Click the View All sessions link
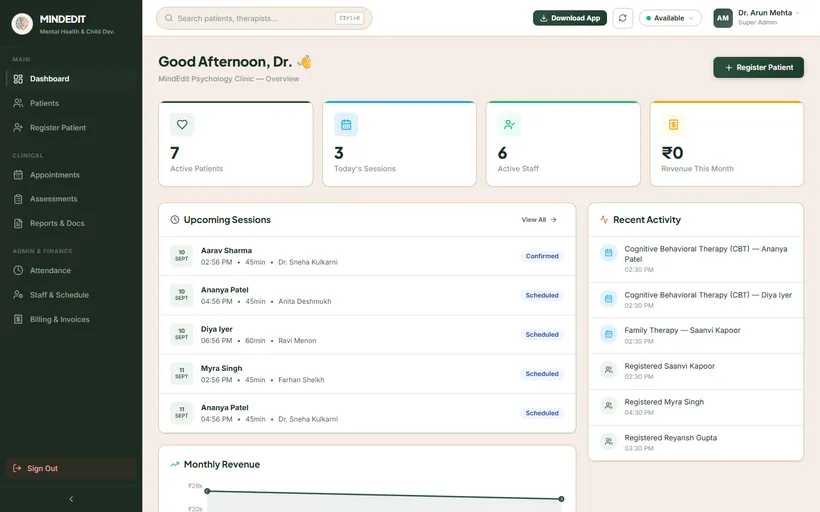The image size is (820, 512). coord(539,220)
